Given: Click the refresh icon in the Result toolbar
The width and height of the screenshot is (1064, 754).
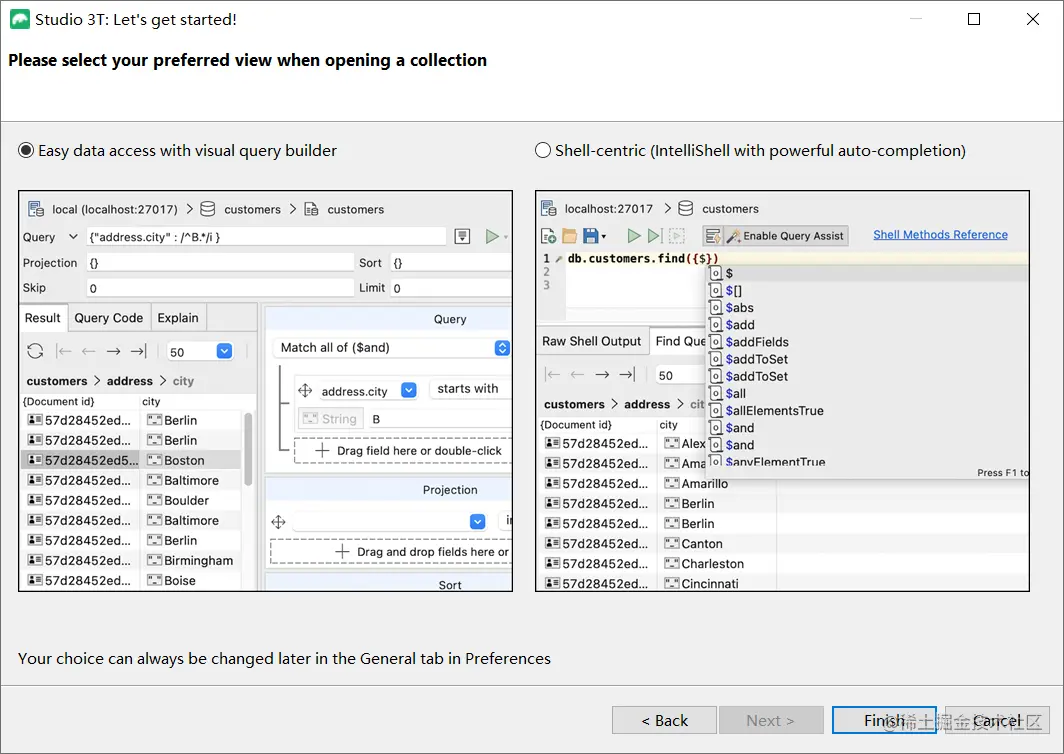Looking at the screenshot, I should tap(35, 351).
